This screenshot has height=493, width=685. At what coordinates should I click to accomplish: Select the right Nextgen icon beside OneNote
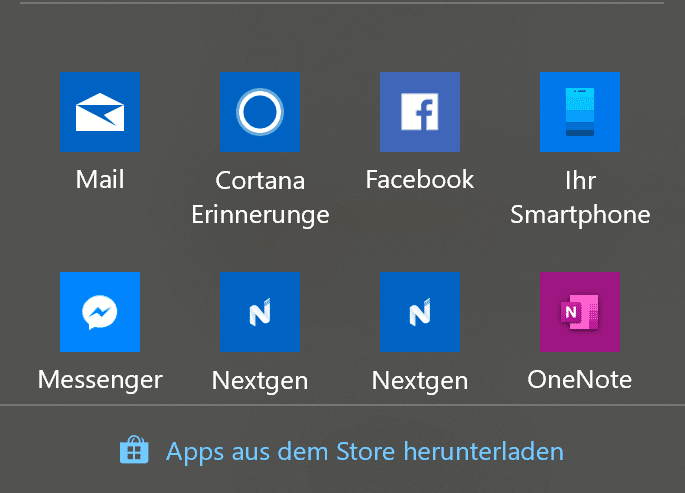(420, 312)
